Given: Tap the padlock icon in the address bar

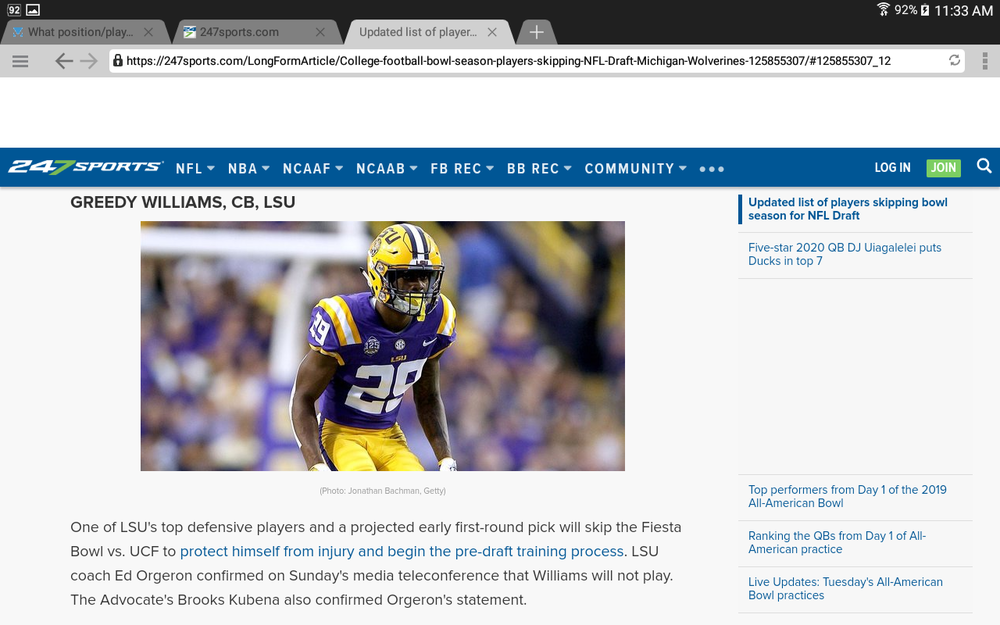Looking at the screenshot, I should click(x=118, y=61).
